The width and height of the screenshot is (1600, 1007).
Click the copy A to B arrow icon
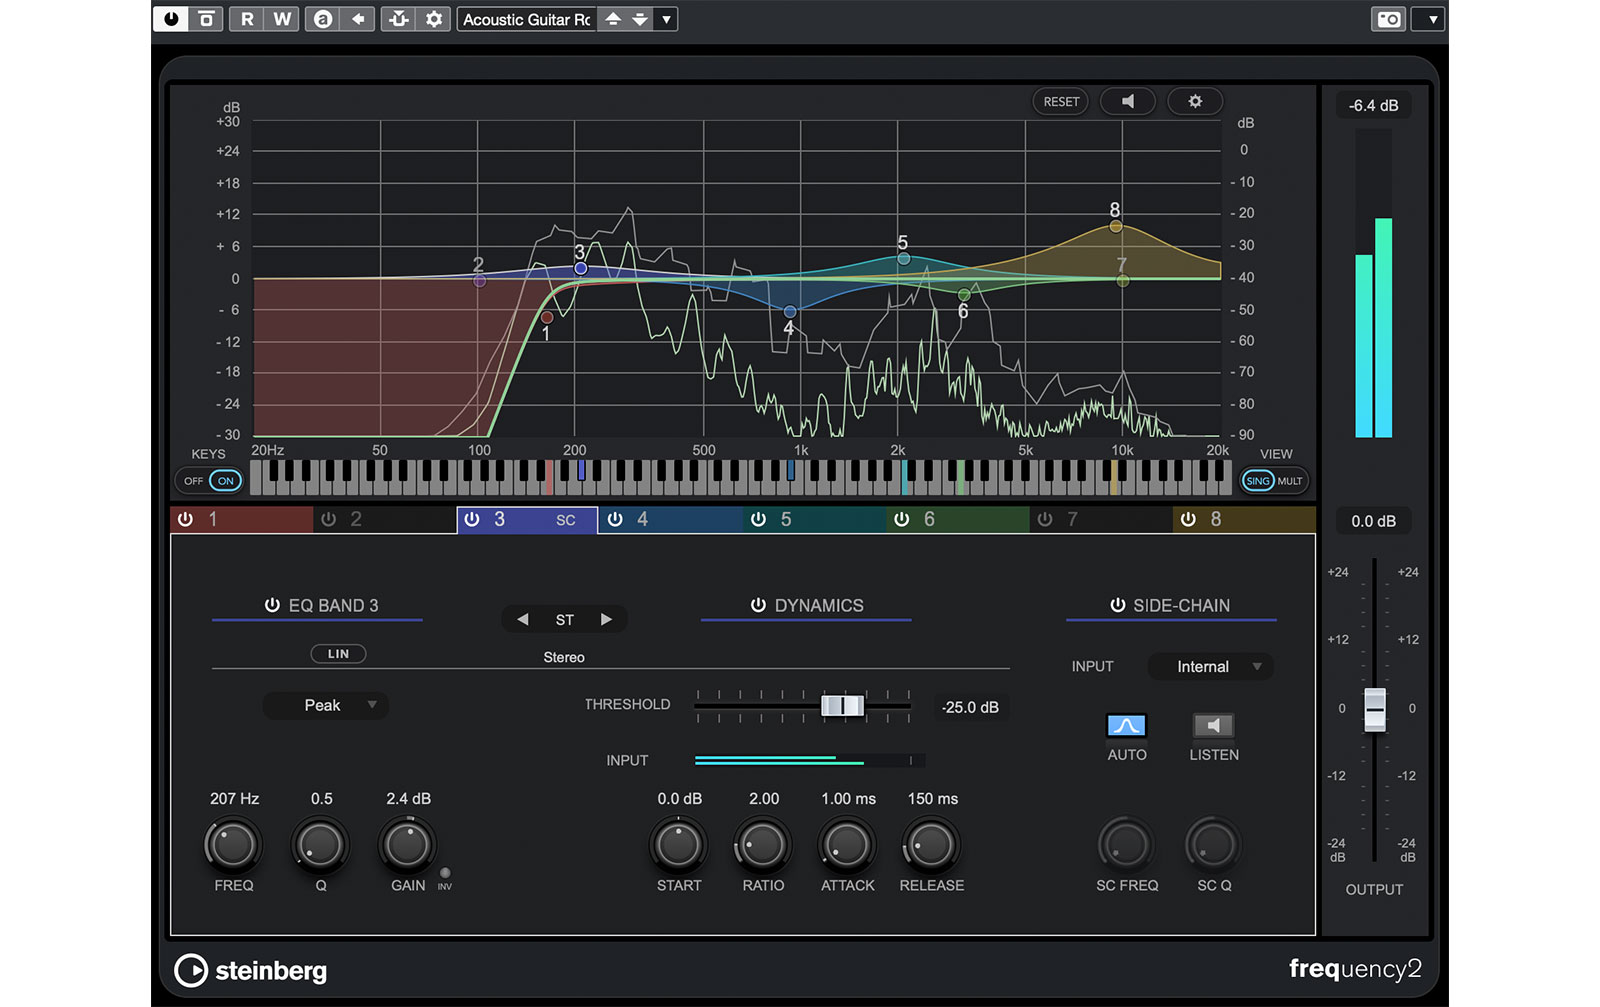click(357, 18)
